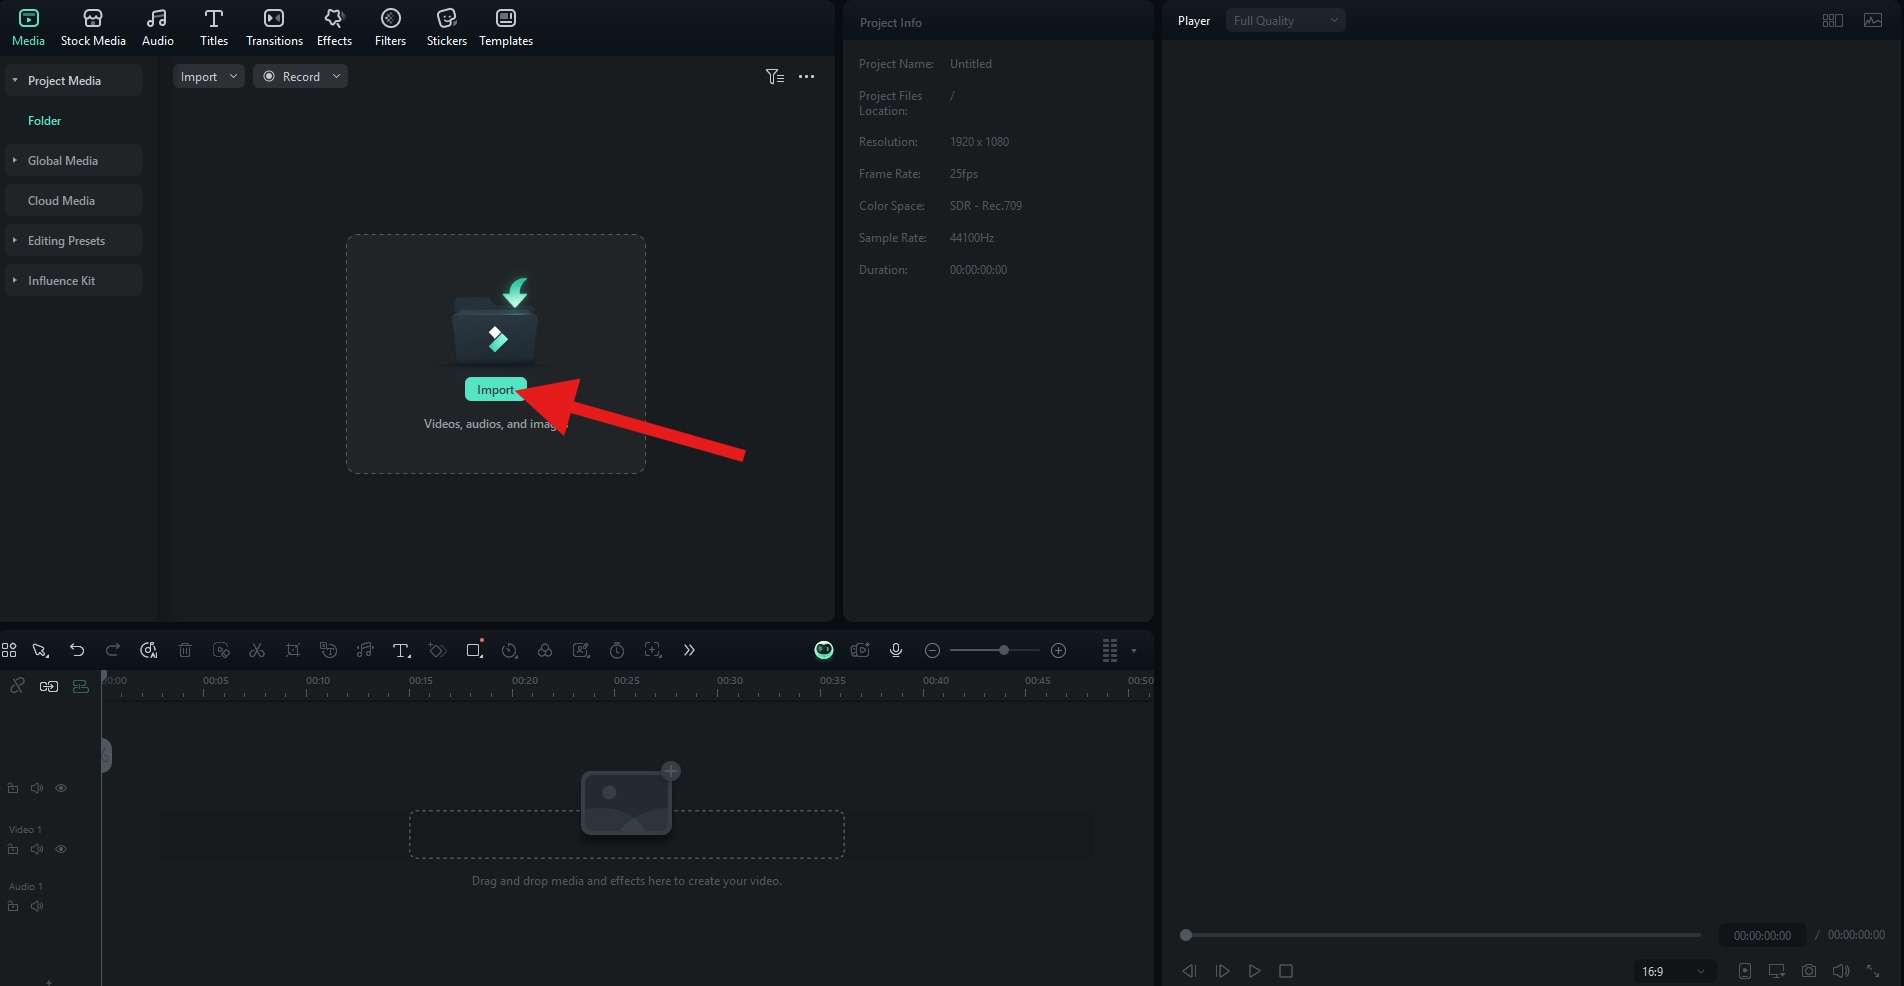Screen dimensions: 1904x986
Task: Undo the last action
Action: (77, 650)
